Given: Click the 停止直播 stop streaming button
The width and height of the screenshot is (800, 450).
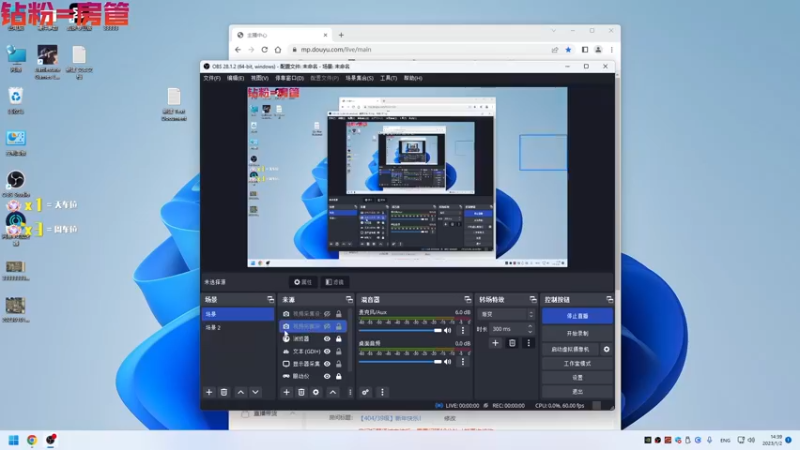Looking at the screenshot, I should [577, 316].
